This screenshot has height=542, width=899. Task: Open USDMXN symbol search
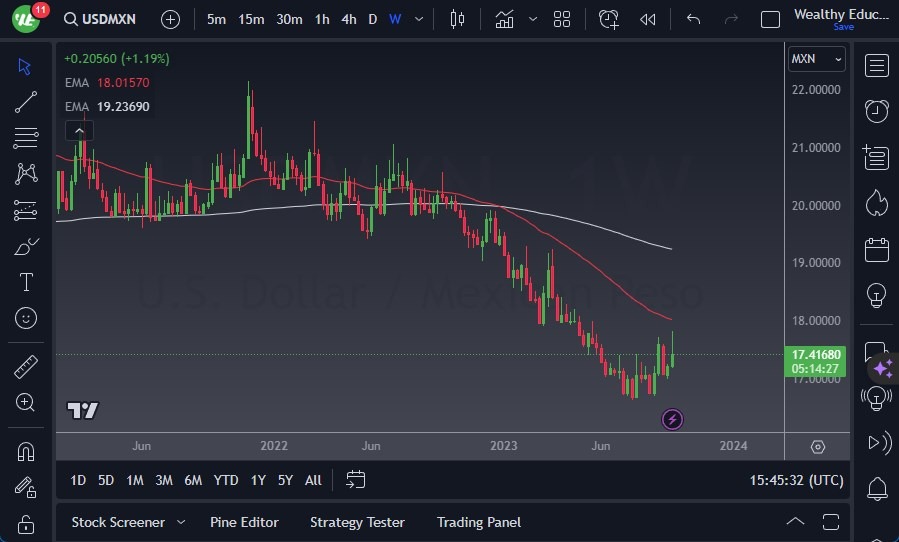100,19
